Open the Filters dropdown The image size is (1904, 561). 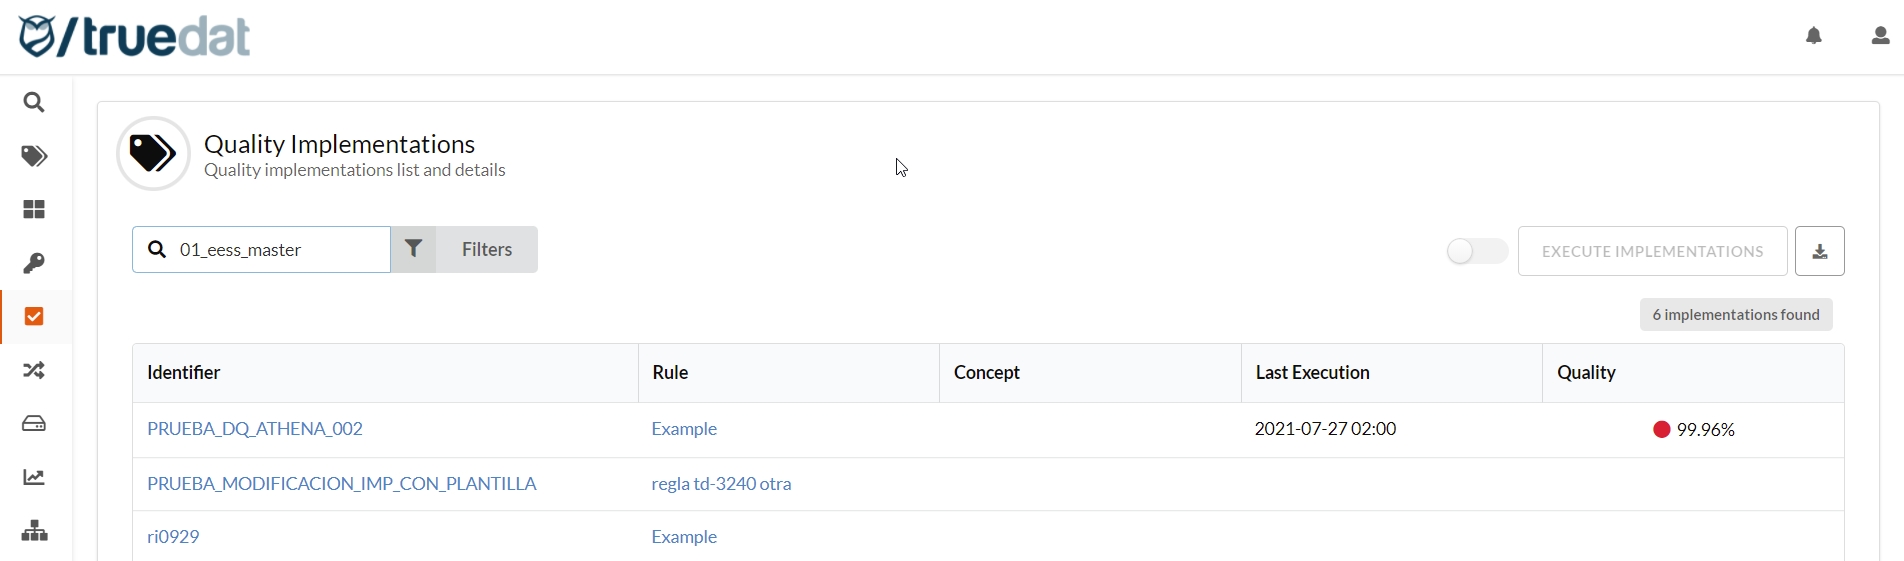465,250
